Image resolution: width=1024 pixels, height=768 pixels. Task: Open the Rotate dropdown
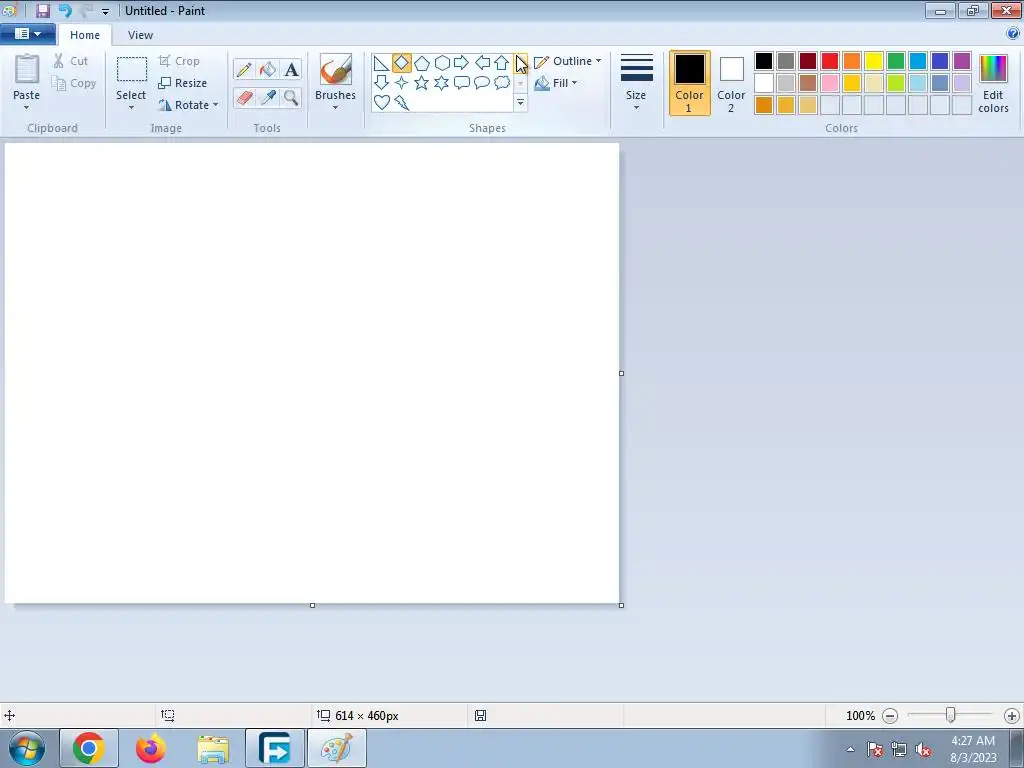click(187, 105)
